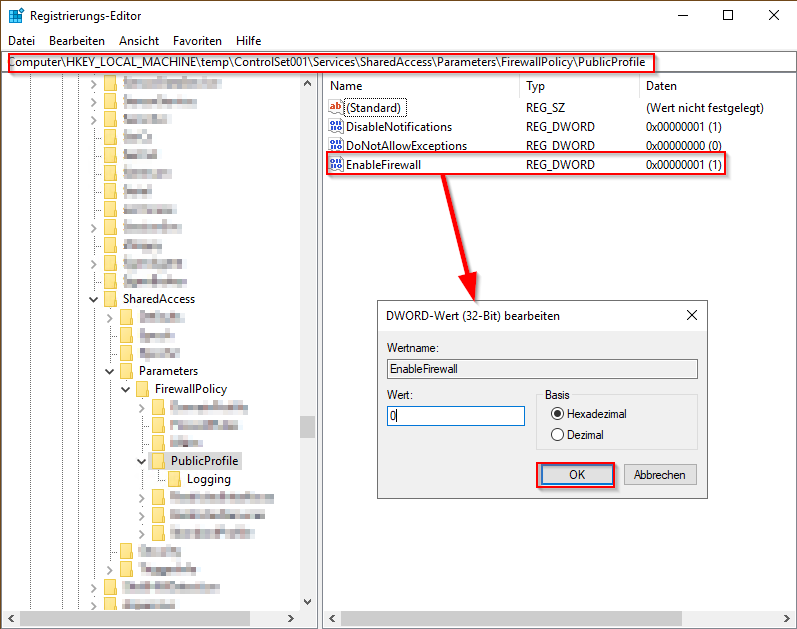Click the Wert input field
Viewport: 797px width, 629px height.
click(x=455, y=416)
